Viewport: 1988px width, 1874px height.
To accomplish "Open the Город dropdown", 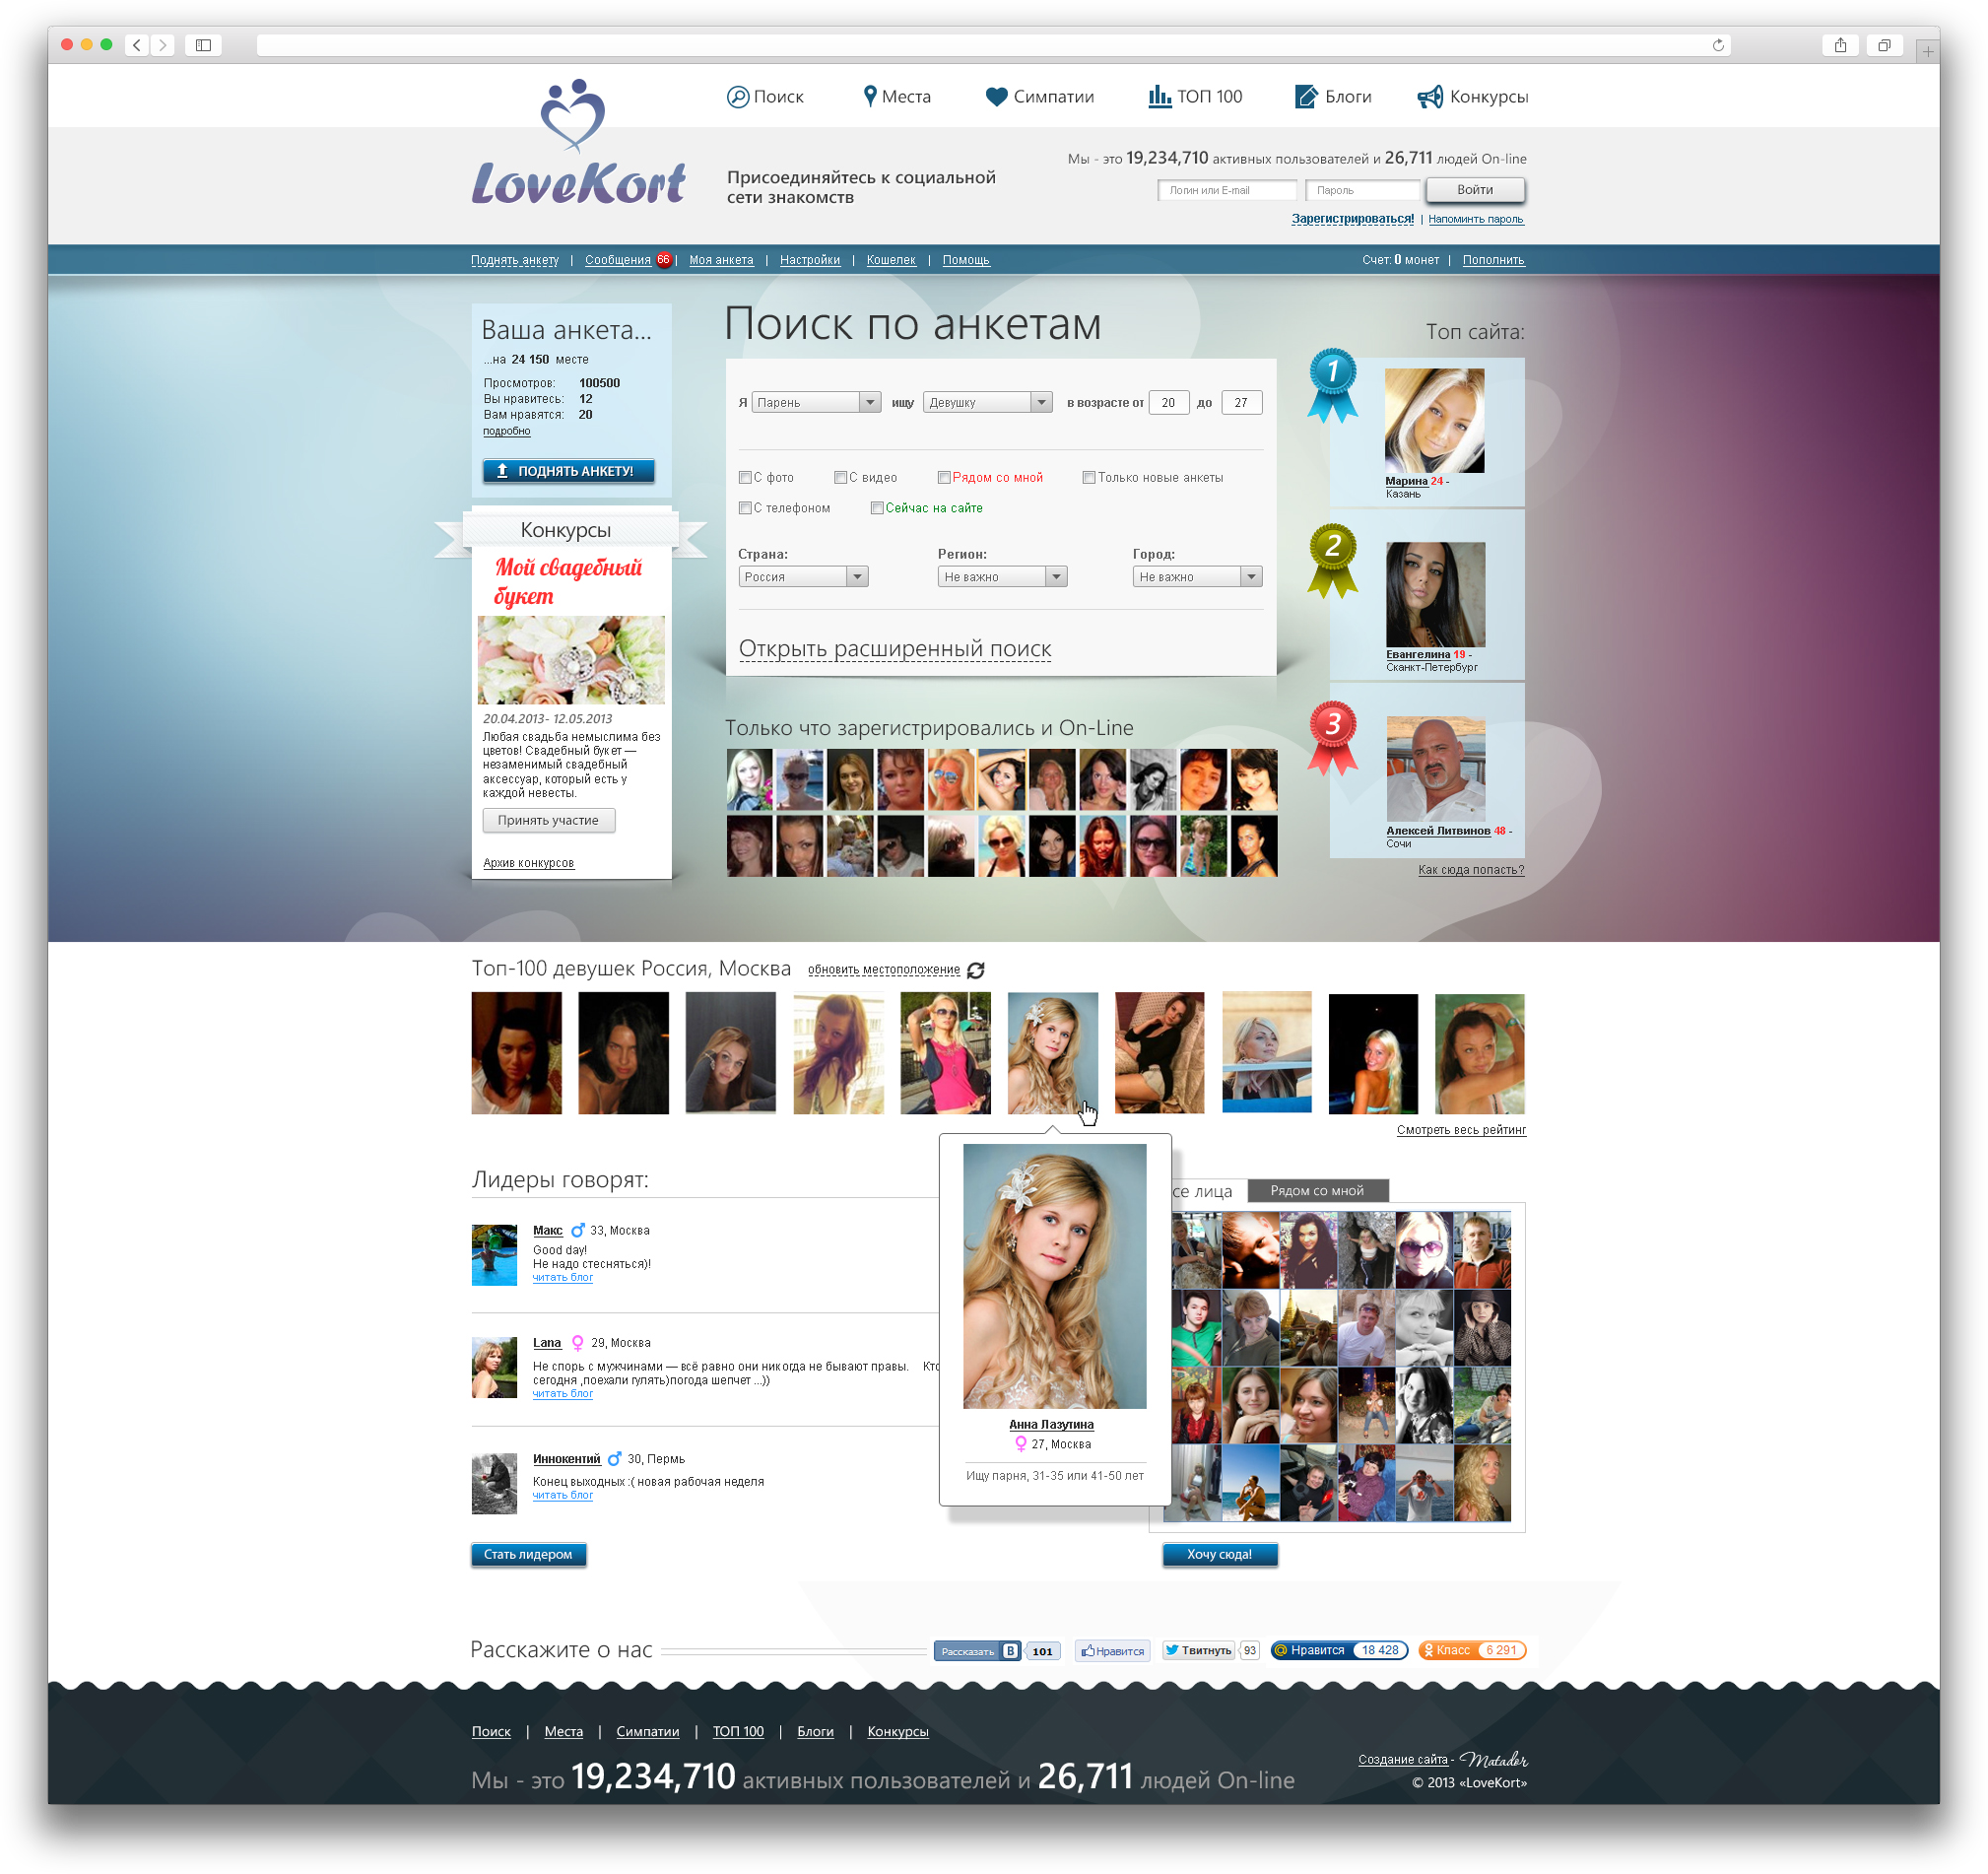I will 1198,577.
